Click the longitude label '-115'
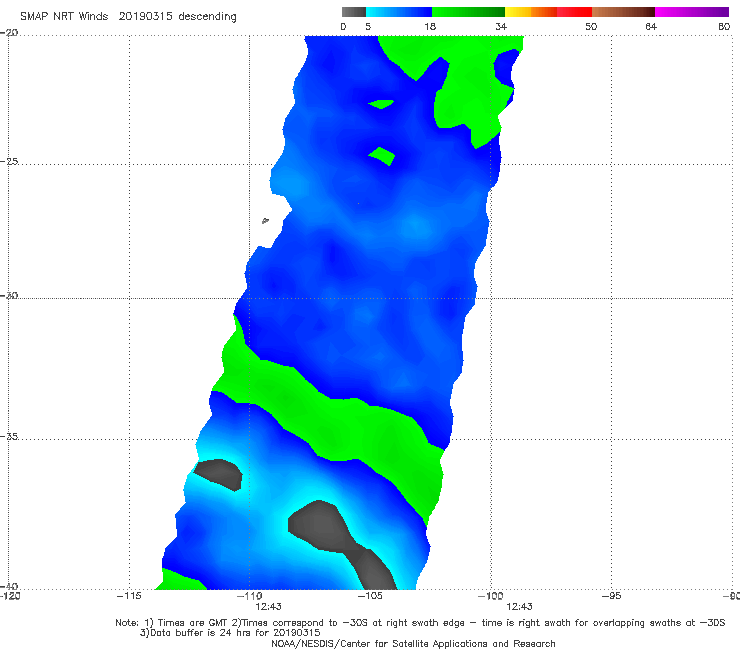Viewport: 740px width, 650px height. coord(129,596)
